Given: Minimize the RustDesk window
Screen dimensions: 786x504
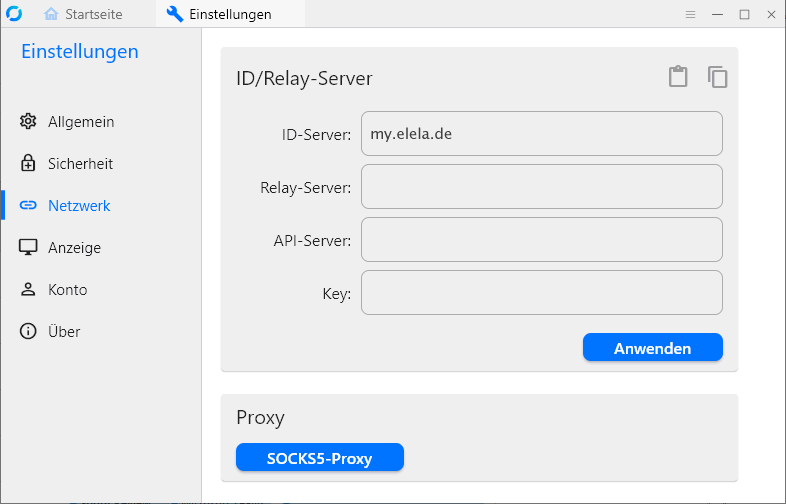Looking at the screenshot, I should [717, 14].
